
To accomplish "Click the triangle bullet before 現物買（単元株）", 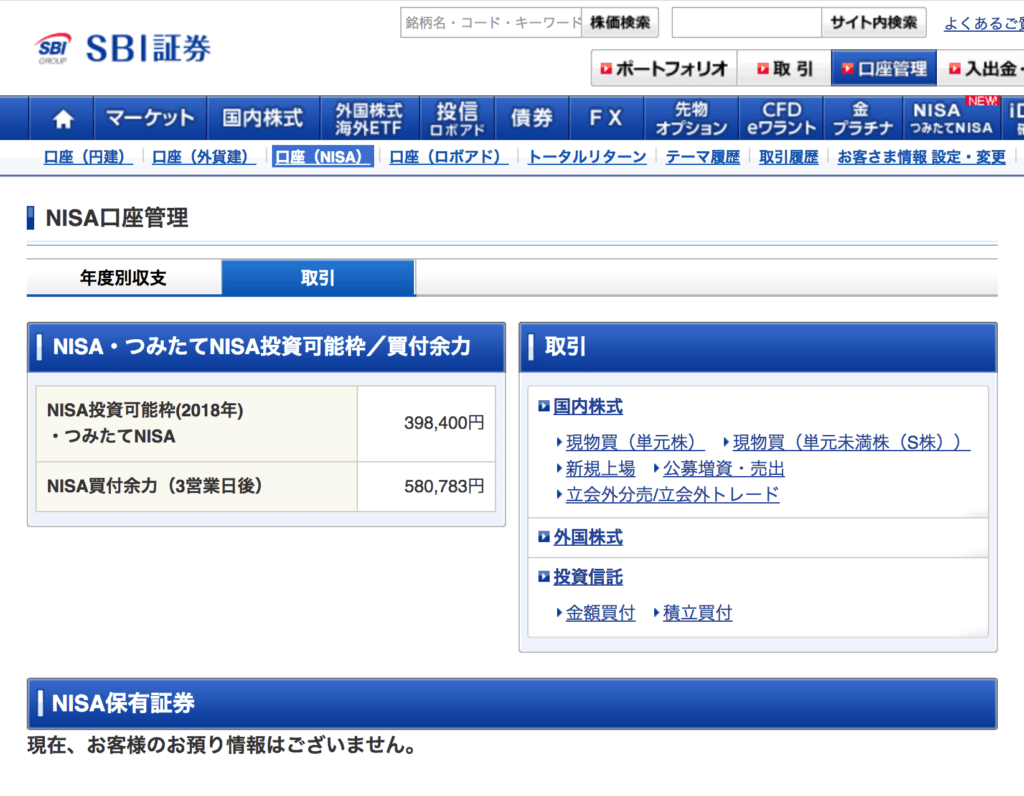I will 559,443.
